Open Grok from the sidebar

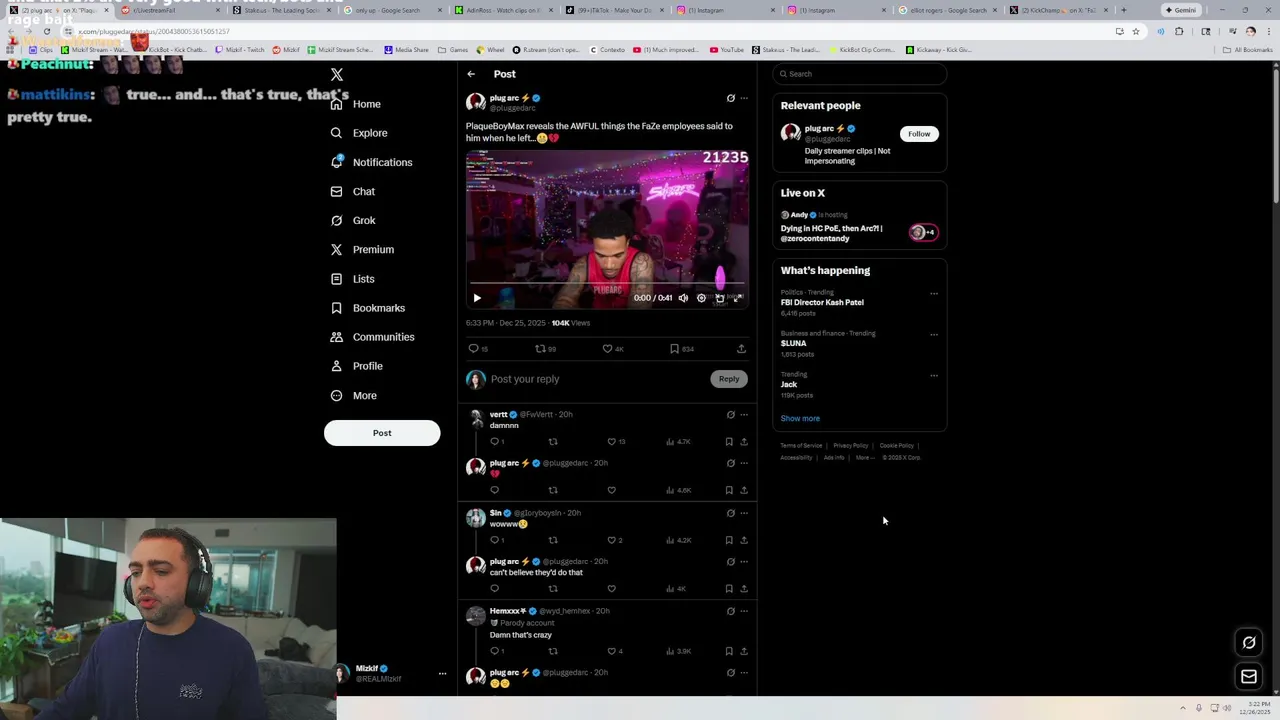point(352,220)
